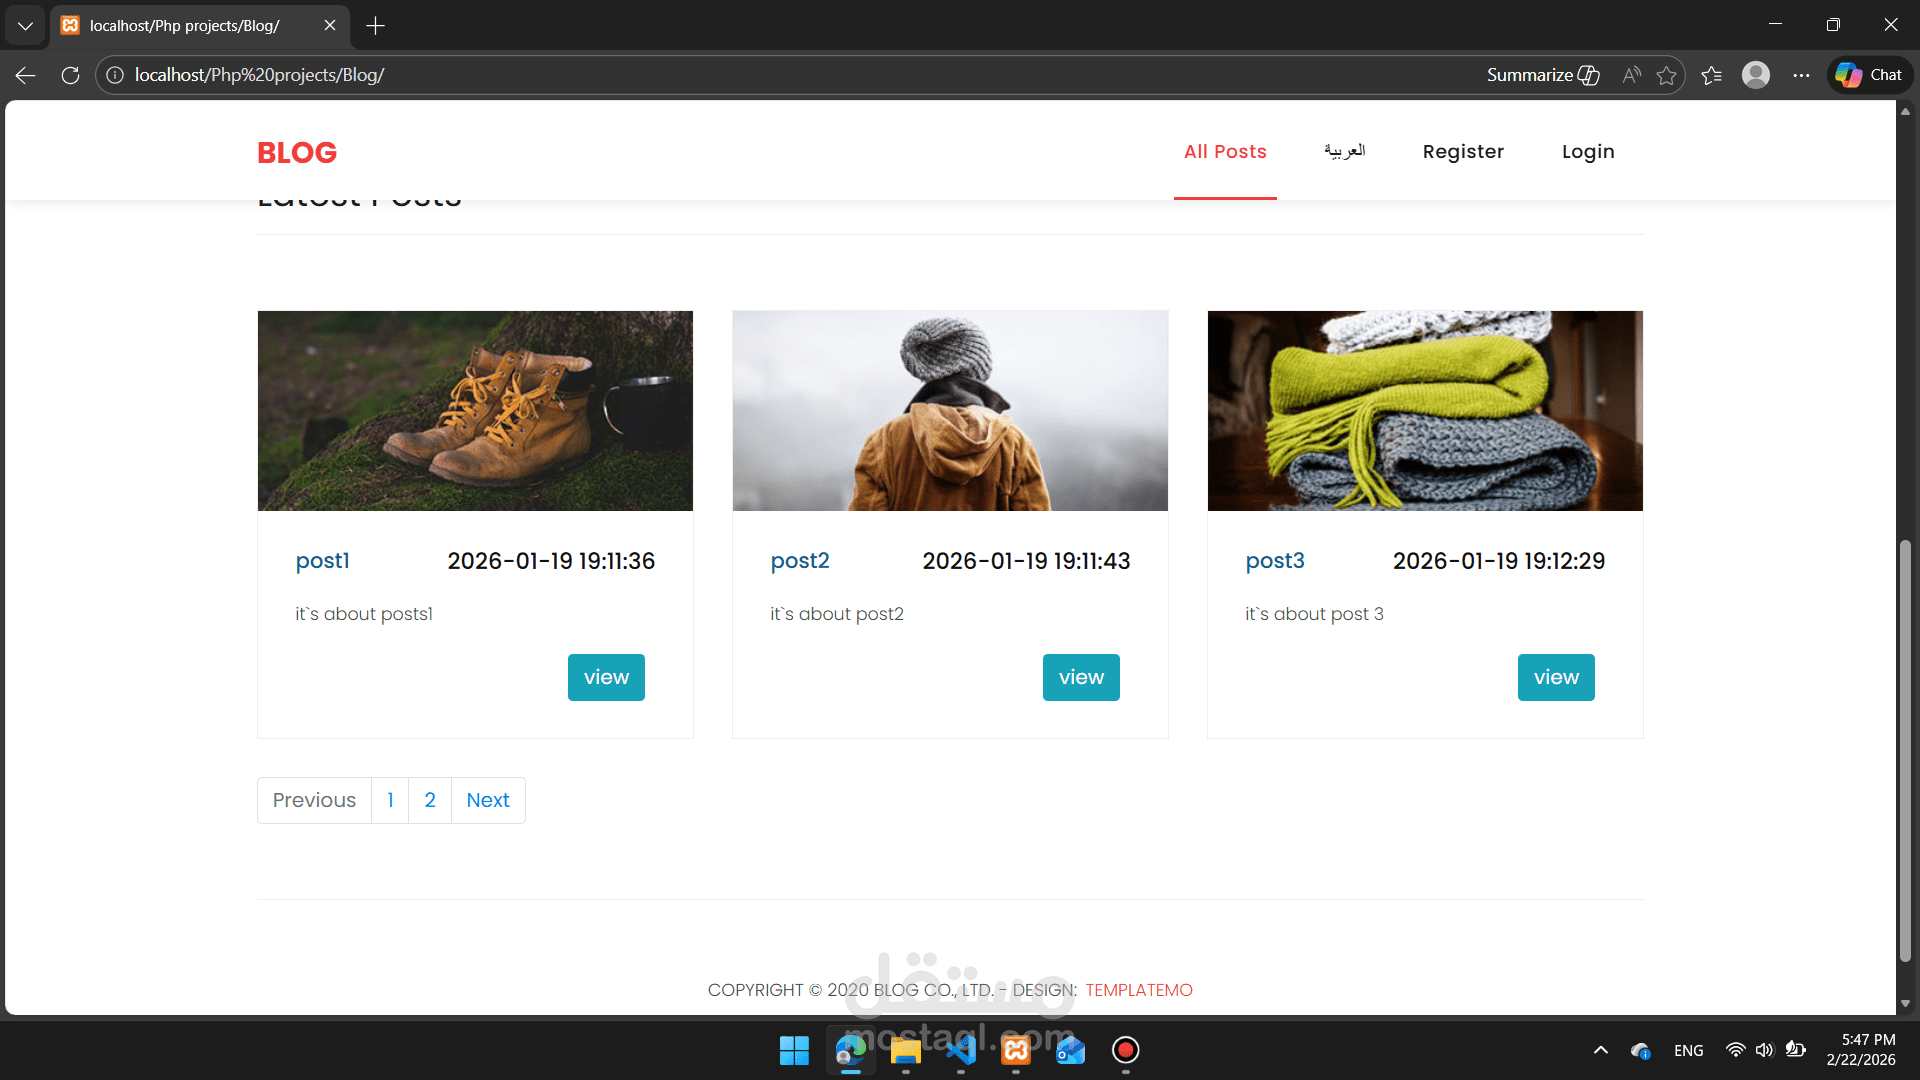1920x1080 pixels.
Task: Click the green scarf post3 thumbnail
Action: (1425, 411)
